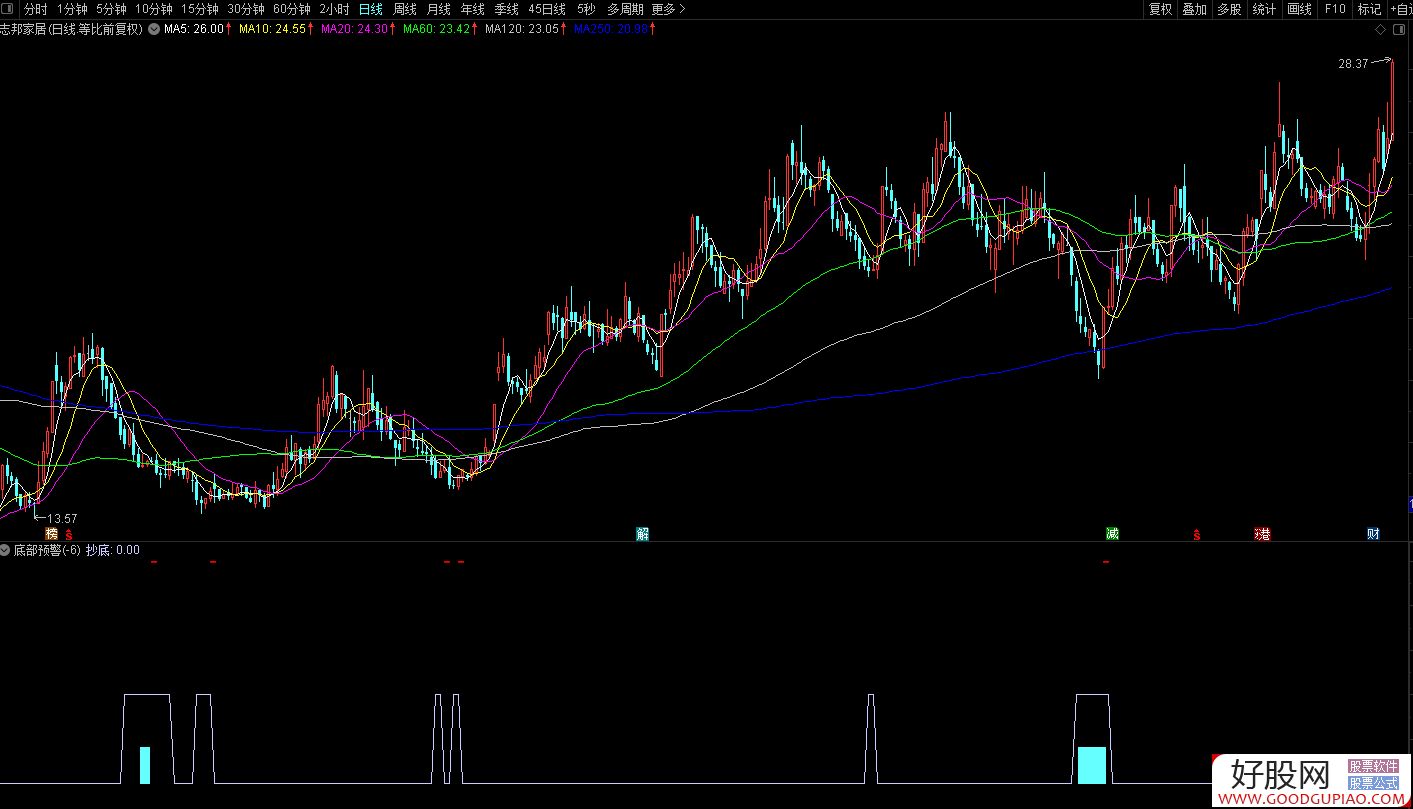The width and height of the screenshot is (1413, 809).
Task: Expand the 底部预警 indicator dropdown arrow
Action: pyautogui.click(x=6, y=550)
